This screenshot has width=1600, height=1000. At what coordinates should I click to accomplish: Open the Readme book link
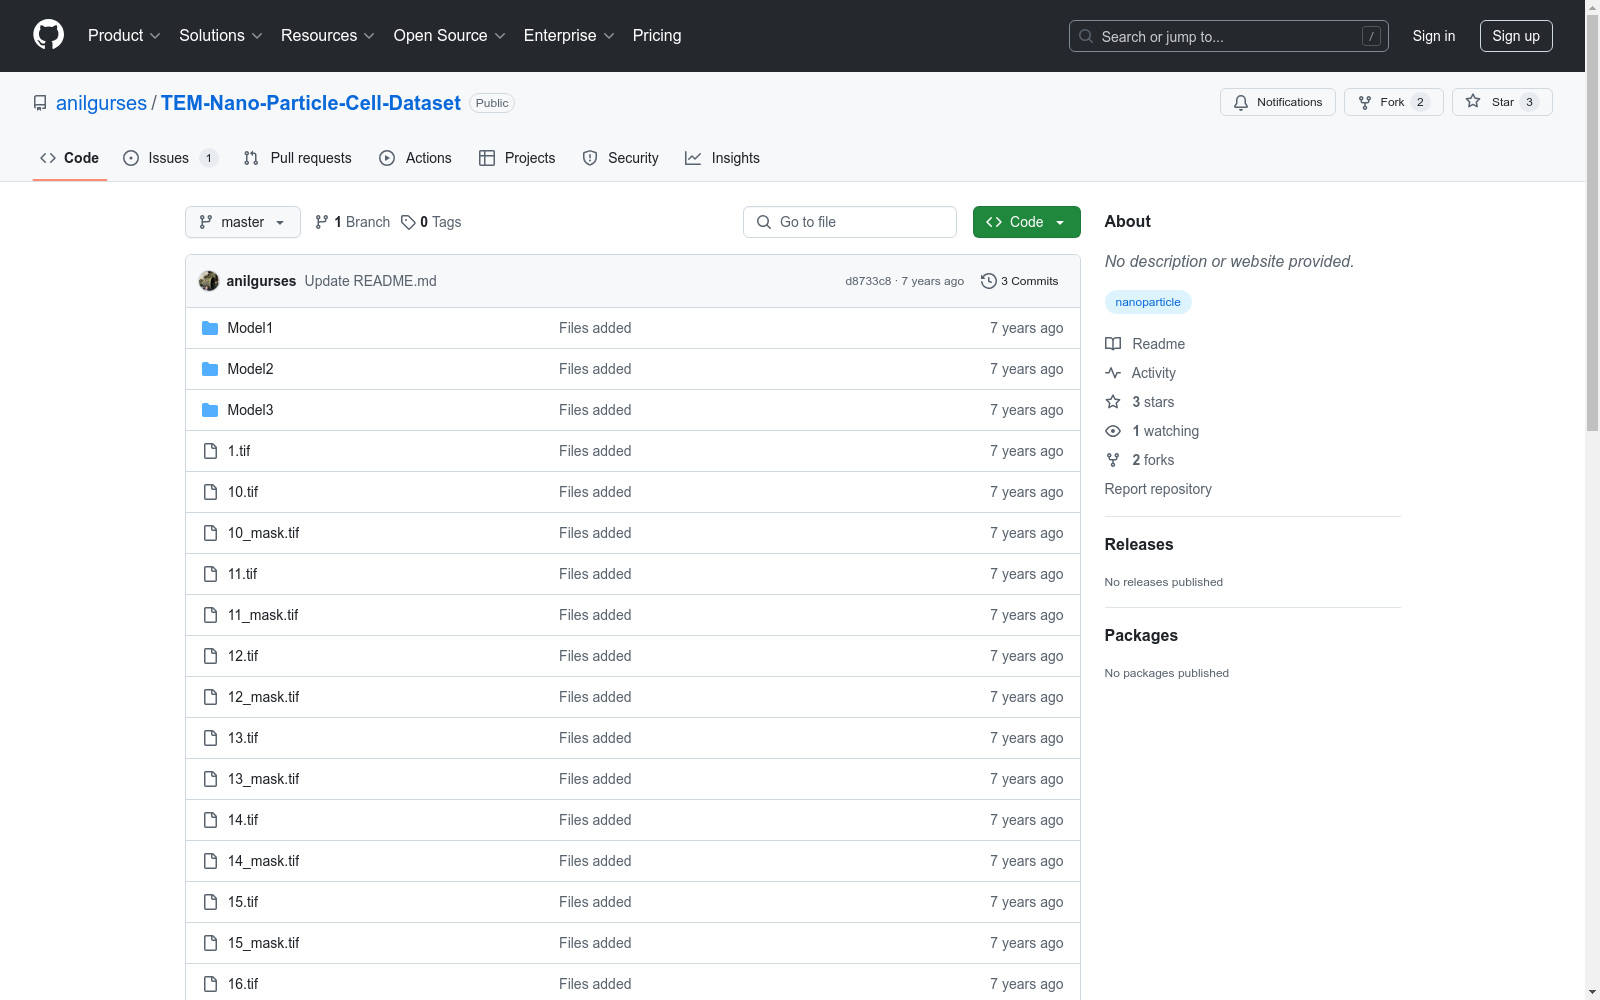coord(1158,344)
